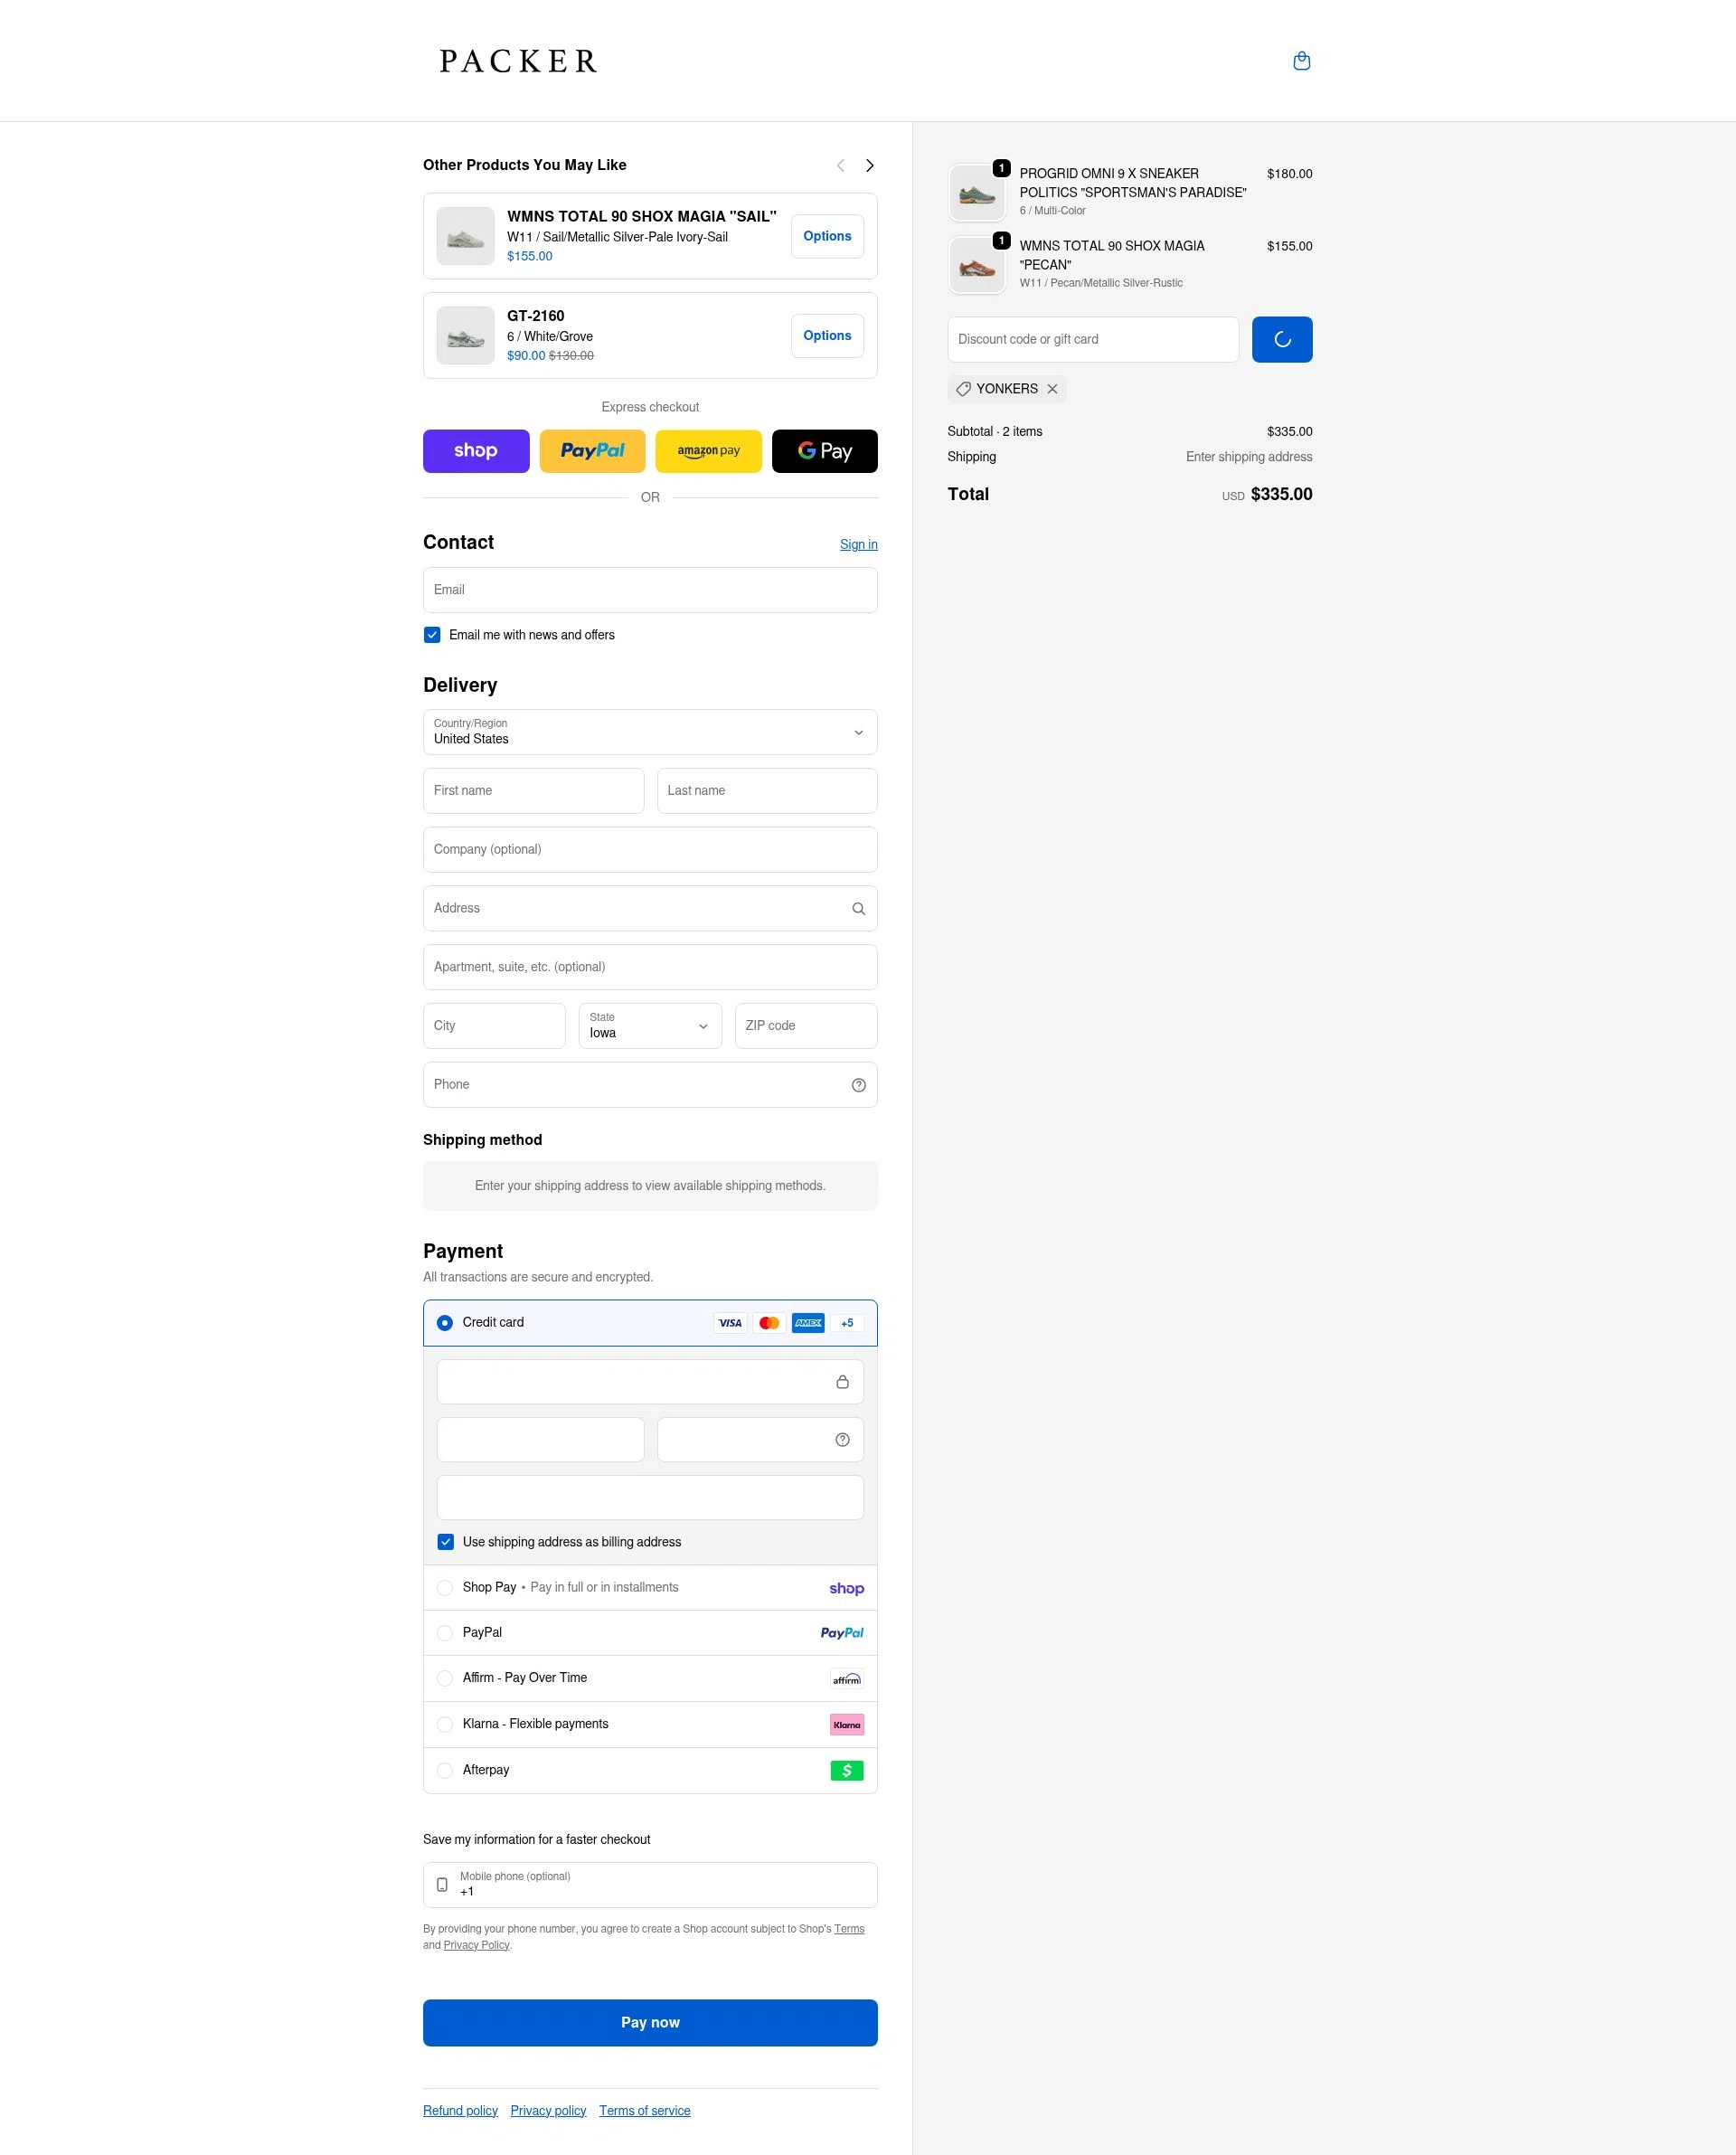The width and height of the screenshot is (1736, 2155).
Task: Pay with Amazon Pay express checkout
Action: 708,451
